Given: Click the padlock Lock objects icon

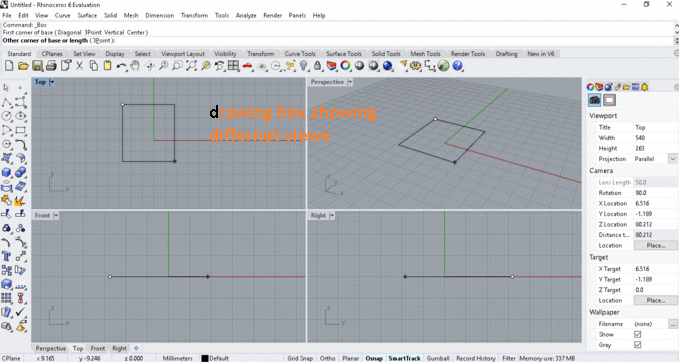Looking at the screenshot, I should point(317,65).
